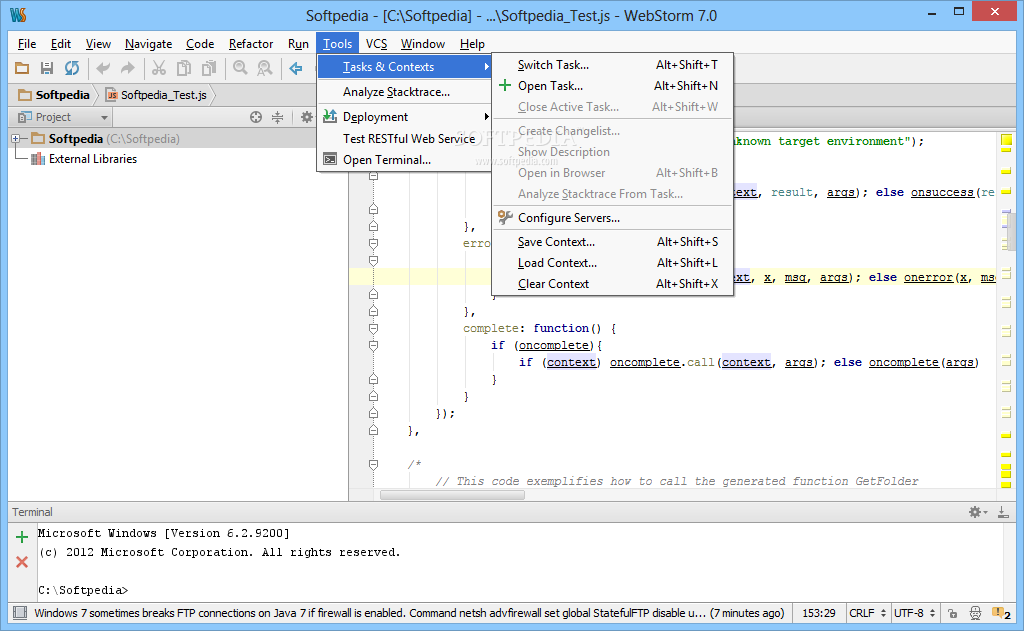The width and height of the screenshot is (1024, 631).
Task: Click the Terminal panel title
Action: (32, 512)
